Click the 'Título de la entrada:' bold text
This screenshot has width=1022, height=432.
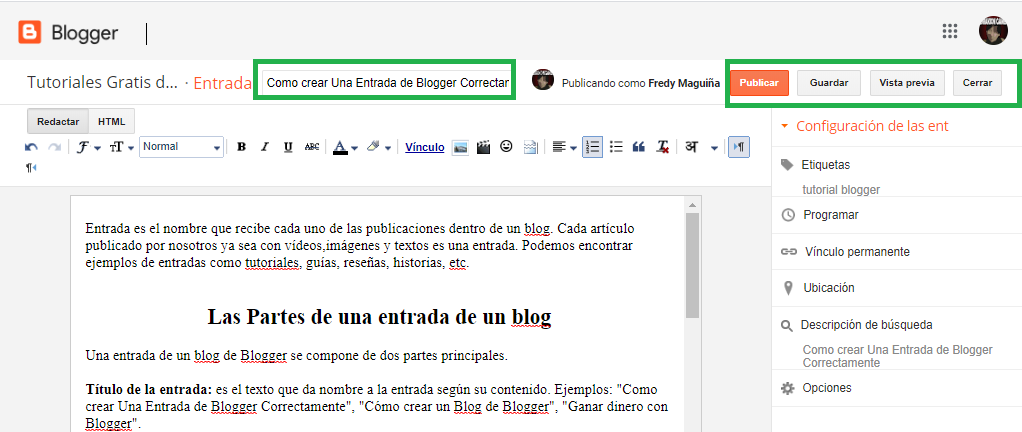pos(149,390)
